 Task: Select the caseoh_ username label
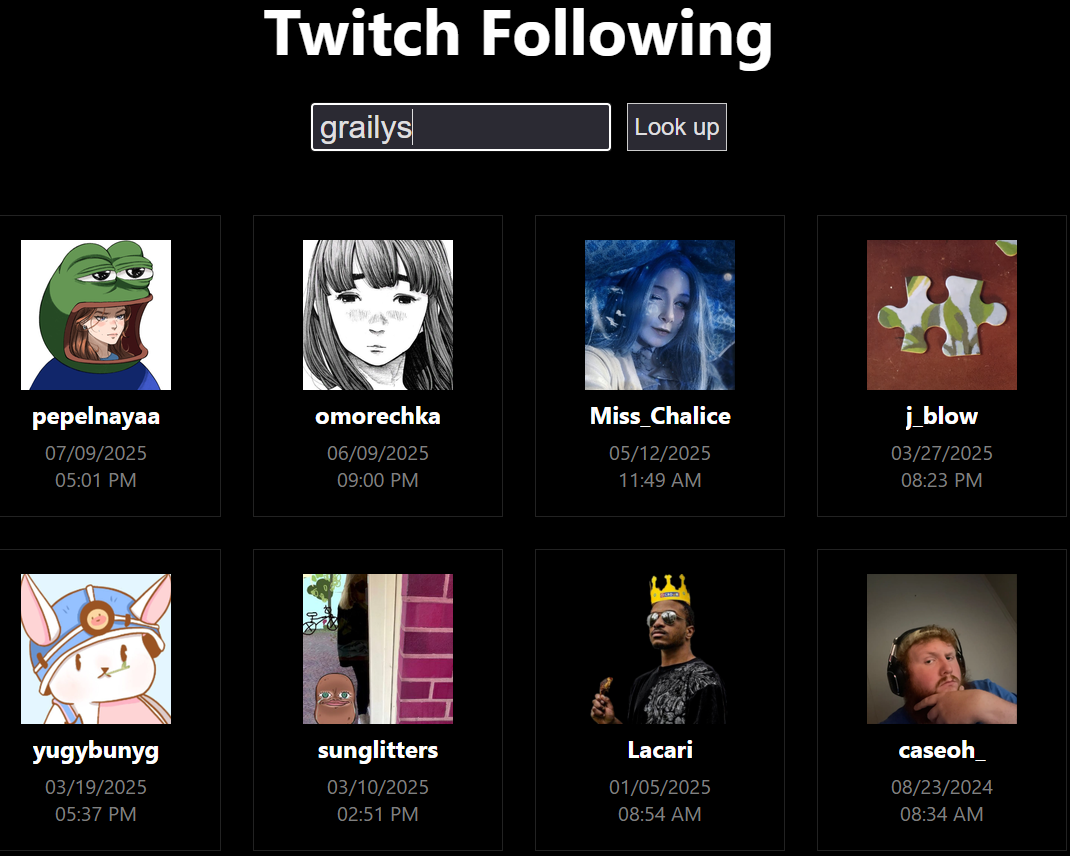(942, 750)
